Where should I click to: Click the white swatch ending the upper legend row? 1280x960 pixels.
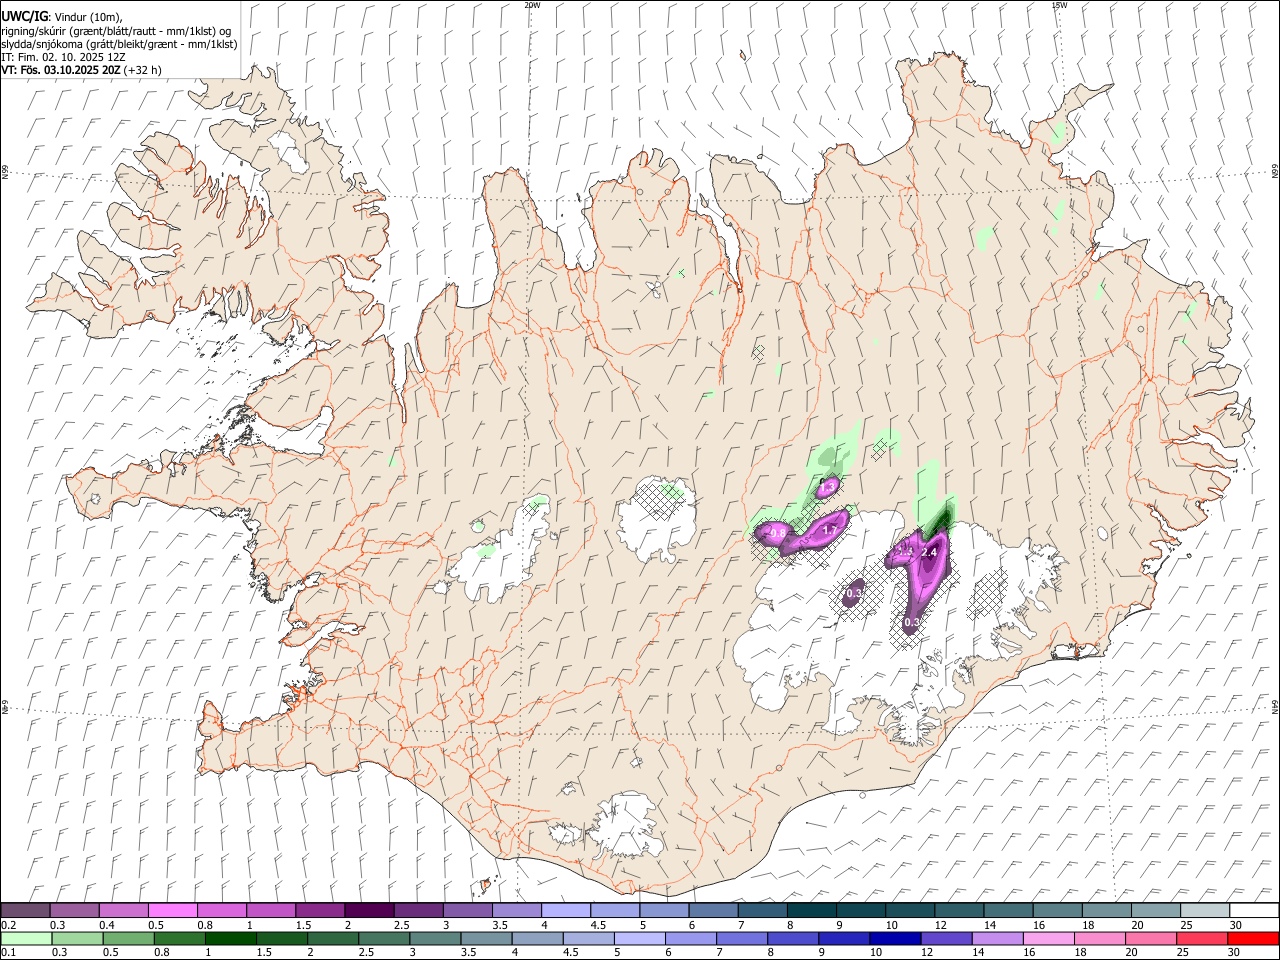coord(1254,910)
